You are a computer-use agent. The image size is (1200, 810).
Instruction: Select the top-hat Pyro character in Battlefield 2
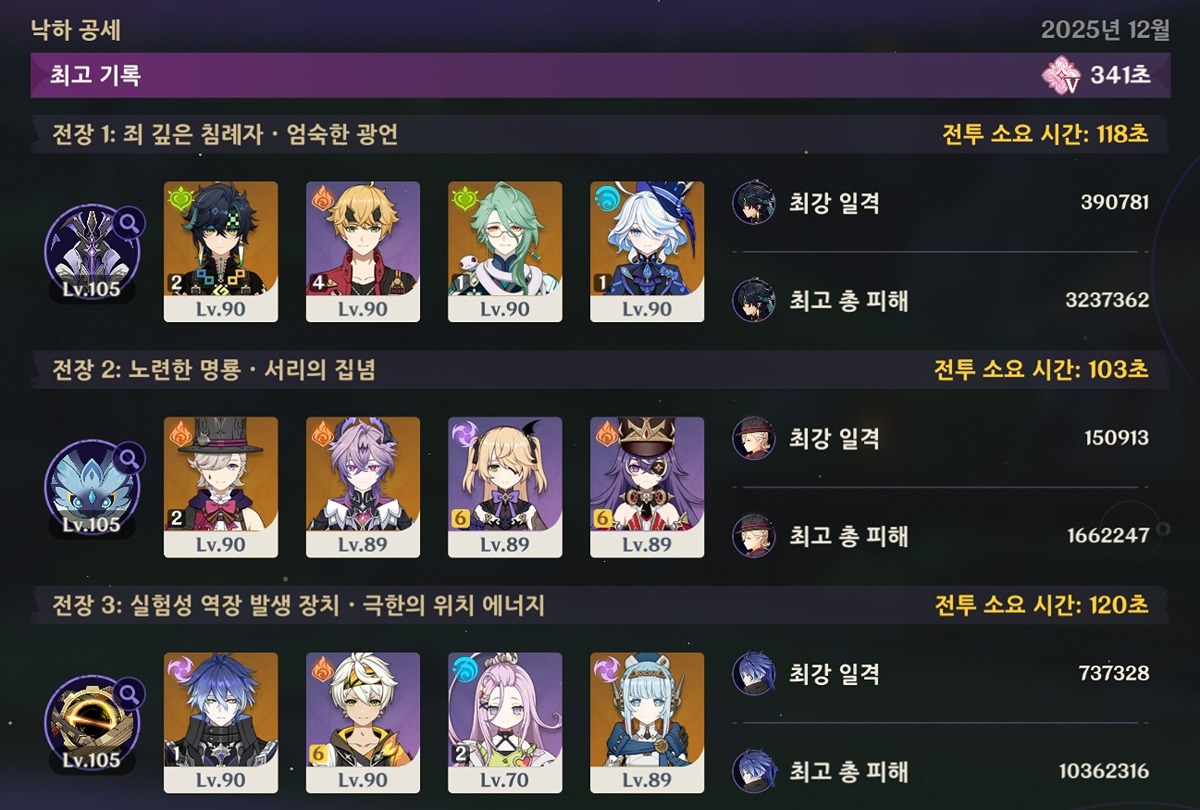[x=221, y=487]
